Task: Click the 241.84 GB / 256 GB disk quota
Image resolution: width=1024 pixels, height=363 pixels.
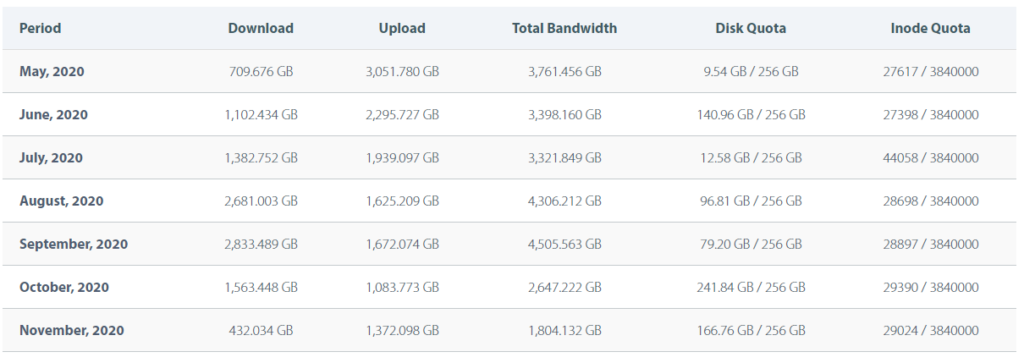Action: pos(750,287)
